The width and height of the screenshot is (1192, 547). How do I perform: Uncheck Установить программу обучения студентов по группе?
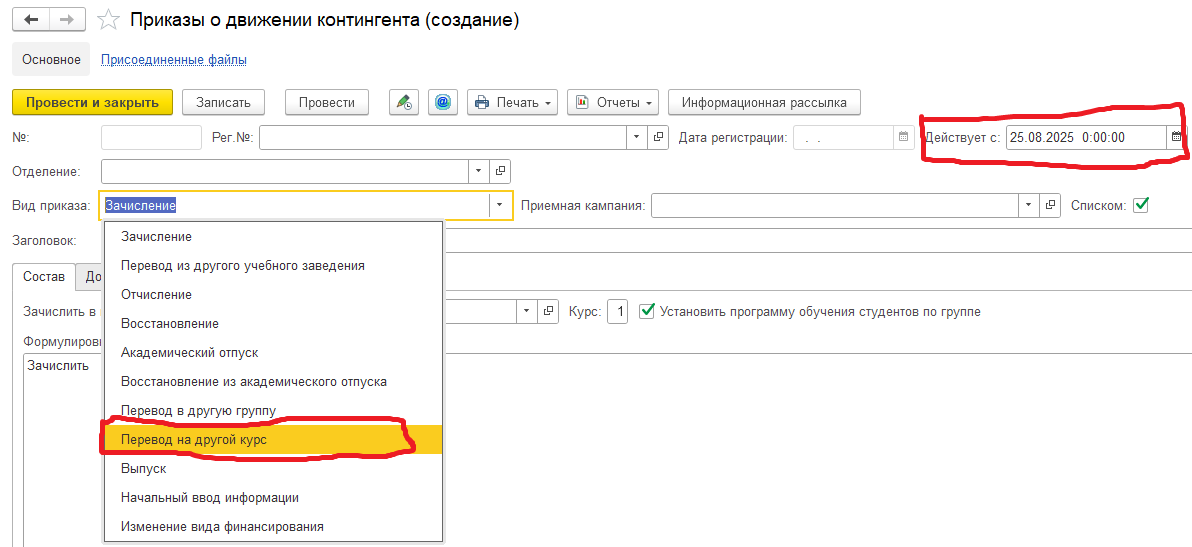[647, 311]
